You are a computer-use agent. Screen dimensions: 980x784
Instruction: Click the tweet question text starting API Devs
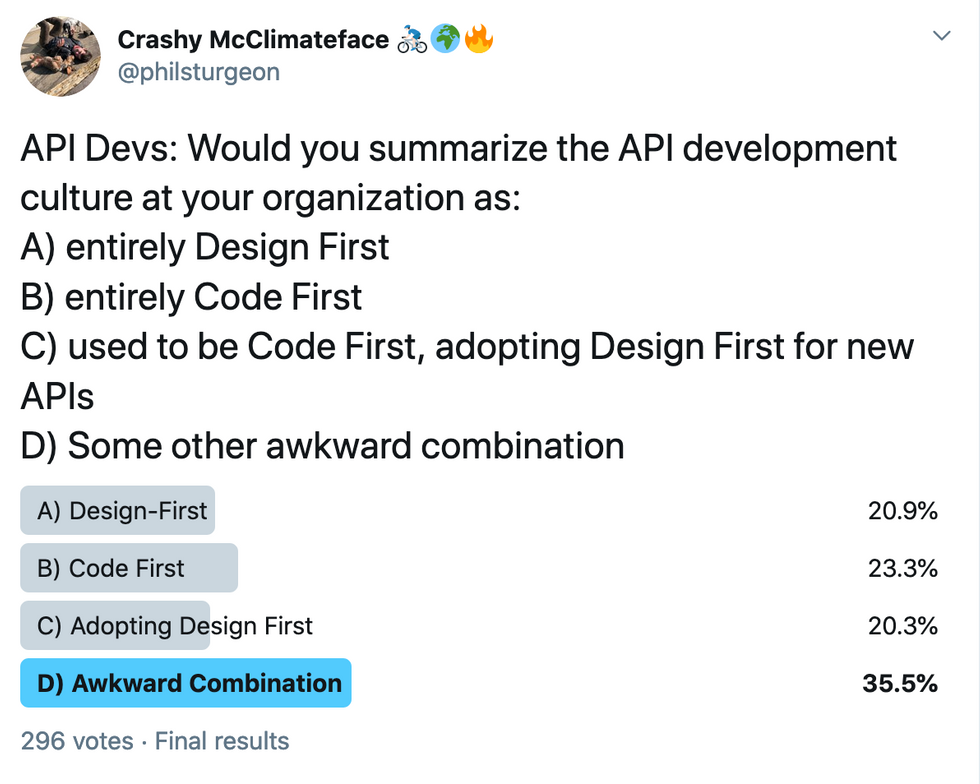[x=458, y=173]
